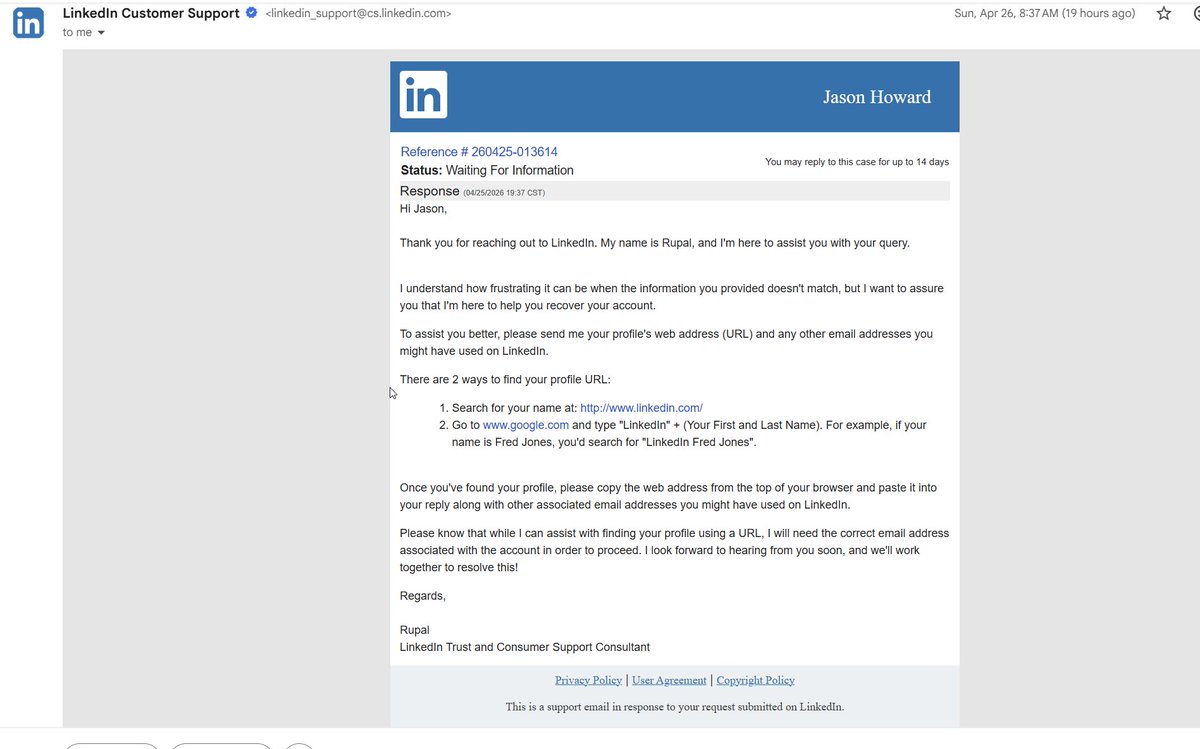
Task: Open the User Agreement footer link
Action: click(x=668, y=679)
